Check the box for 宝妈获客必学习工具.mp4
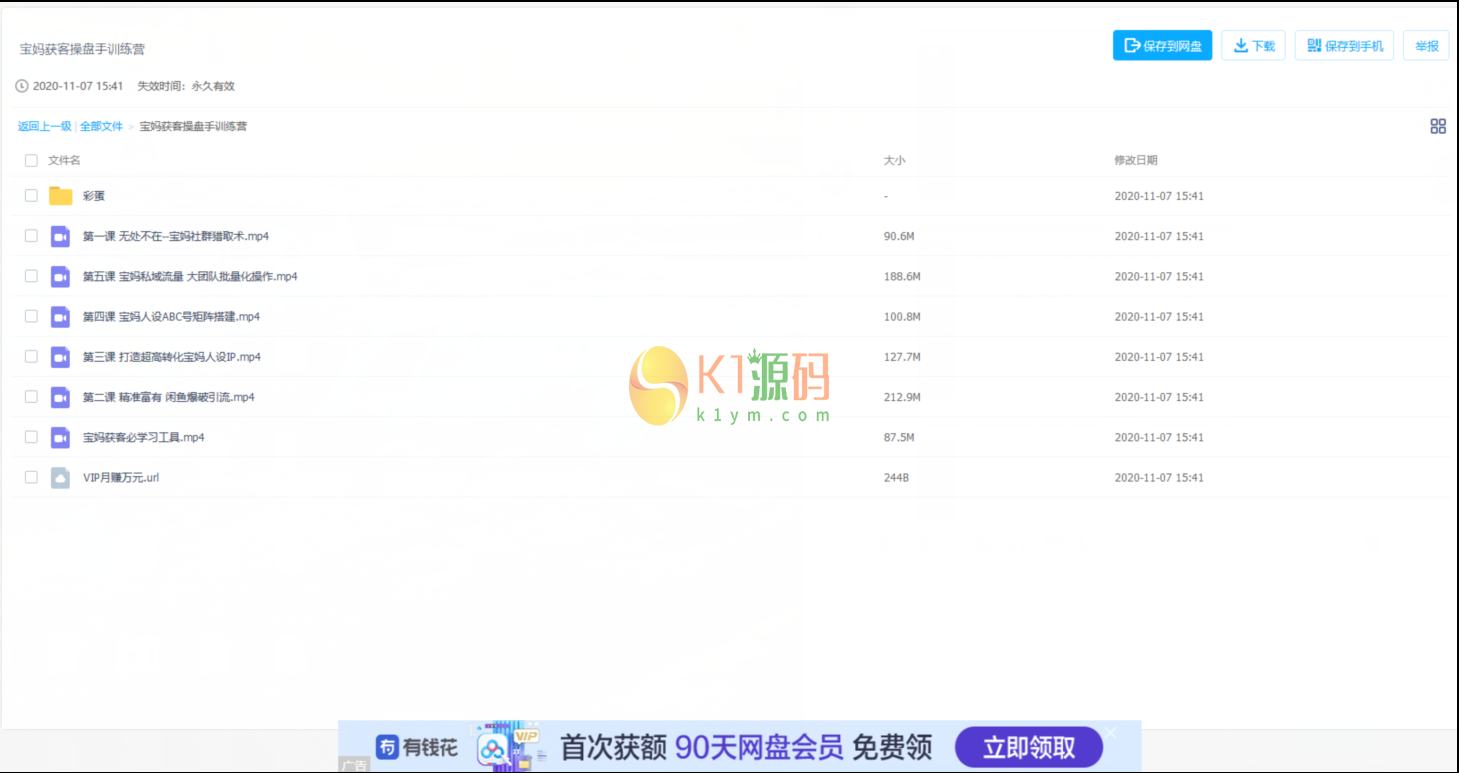This screenshot has height=773, width=1459. (31, 437)
